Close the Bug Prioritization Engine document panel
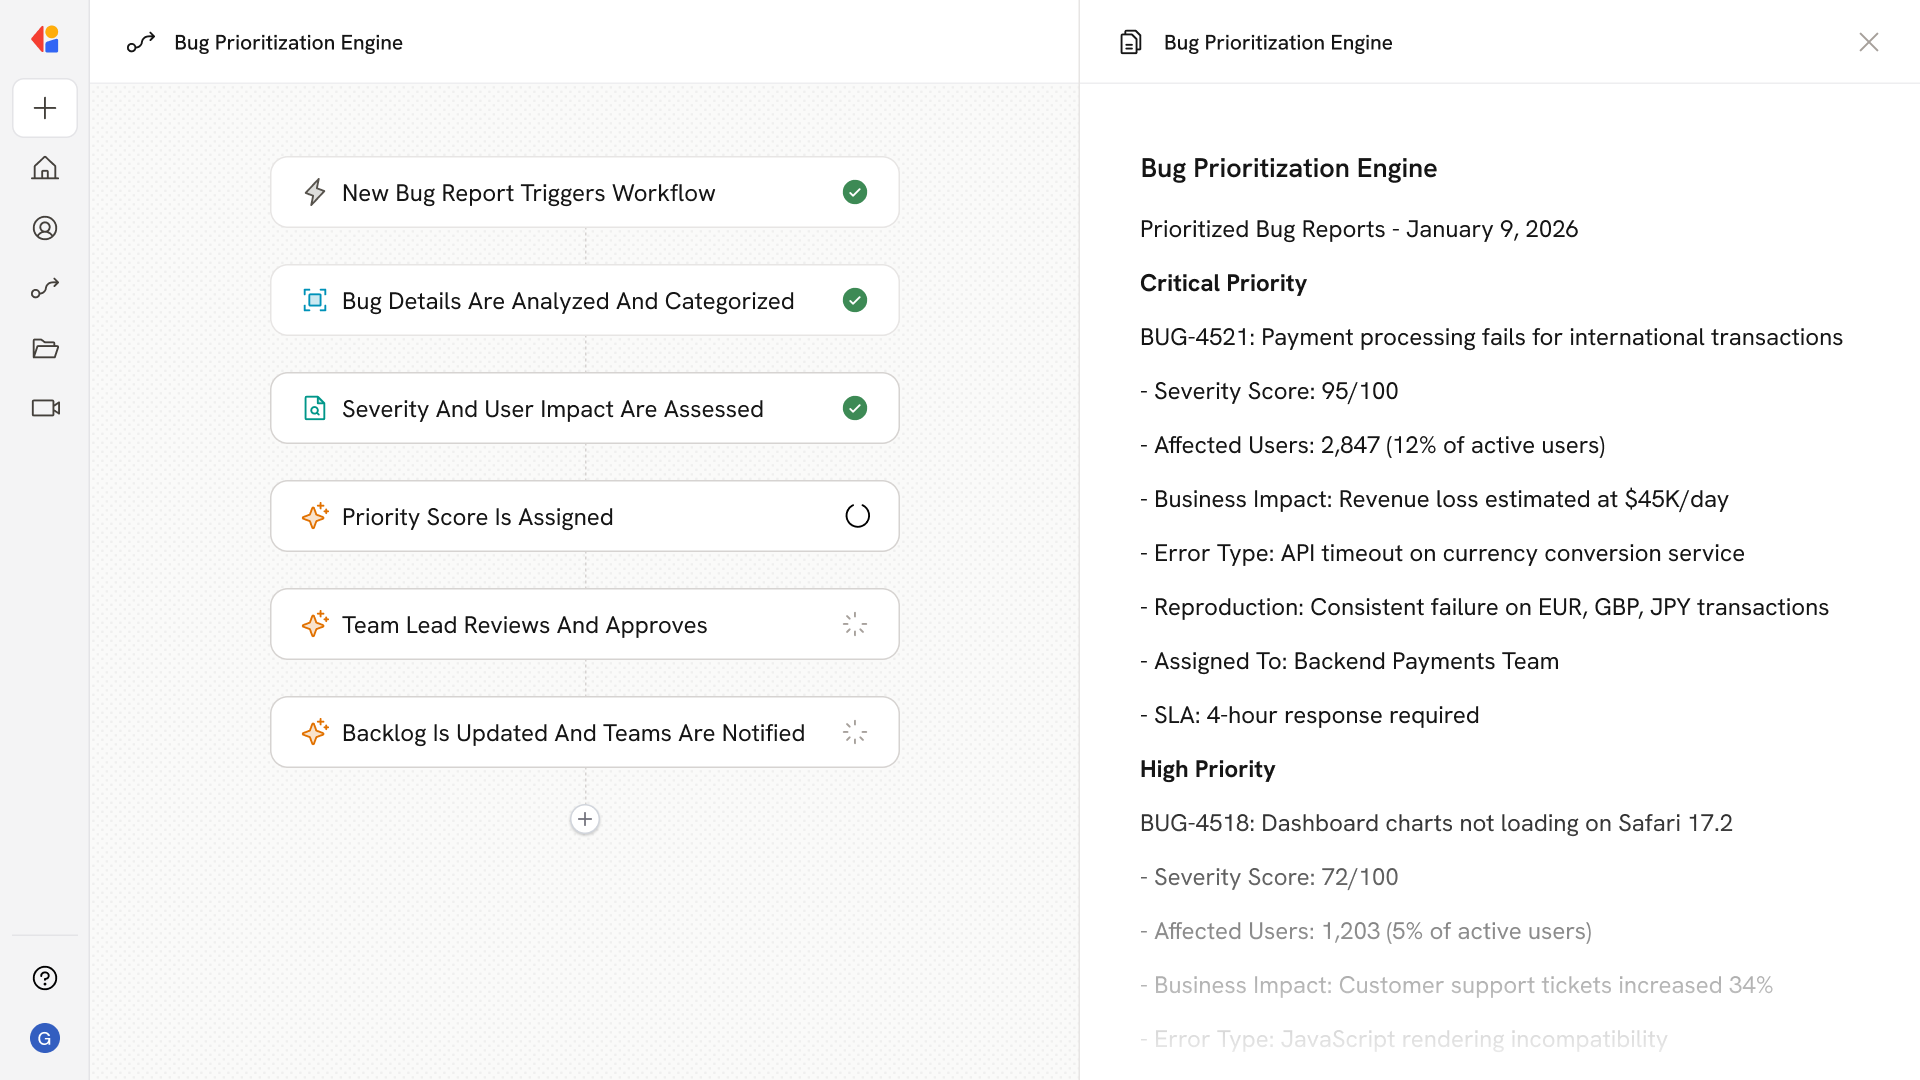 (x=1869, y=42)
